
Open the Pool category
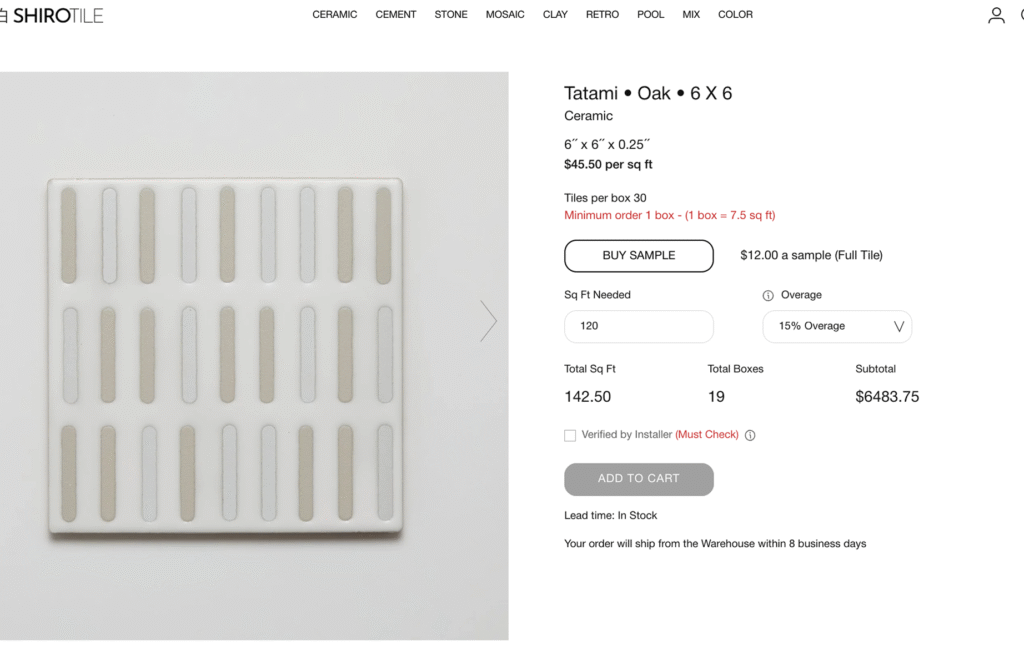tap(650, 15)
